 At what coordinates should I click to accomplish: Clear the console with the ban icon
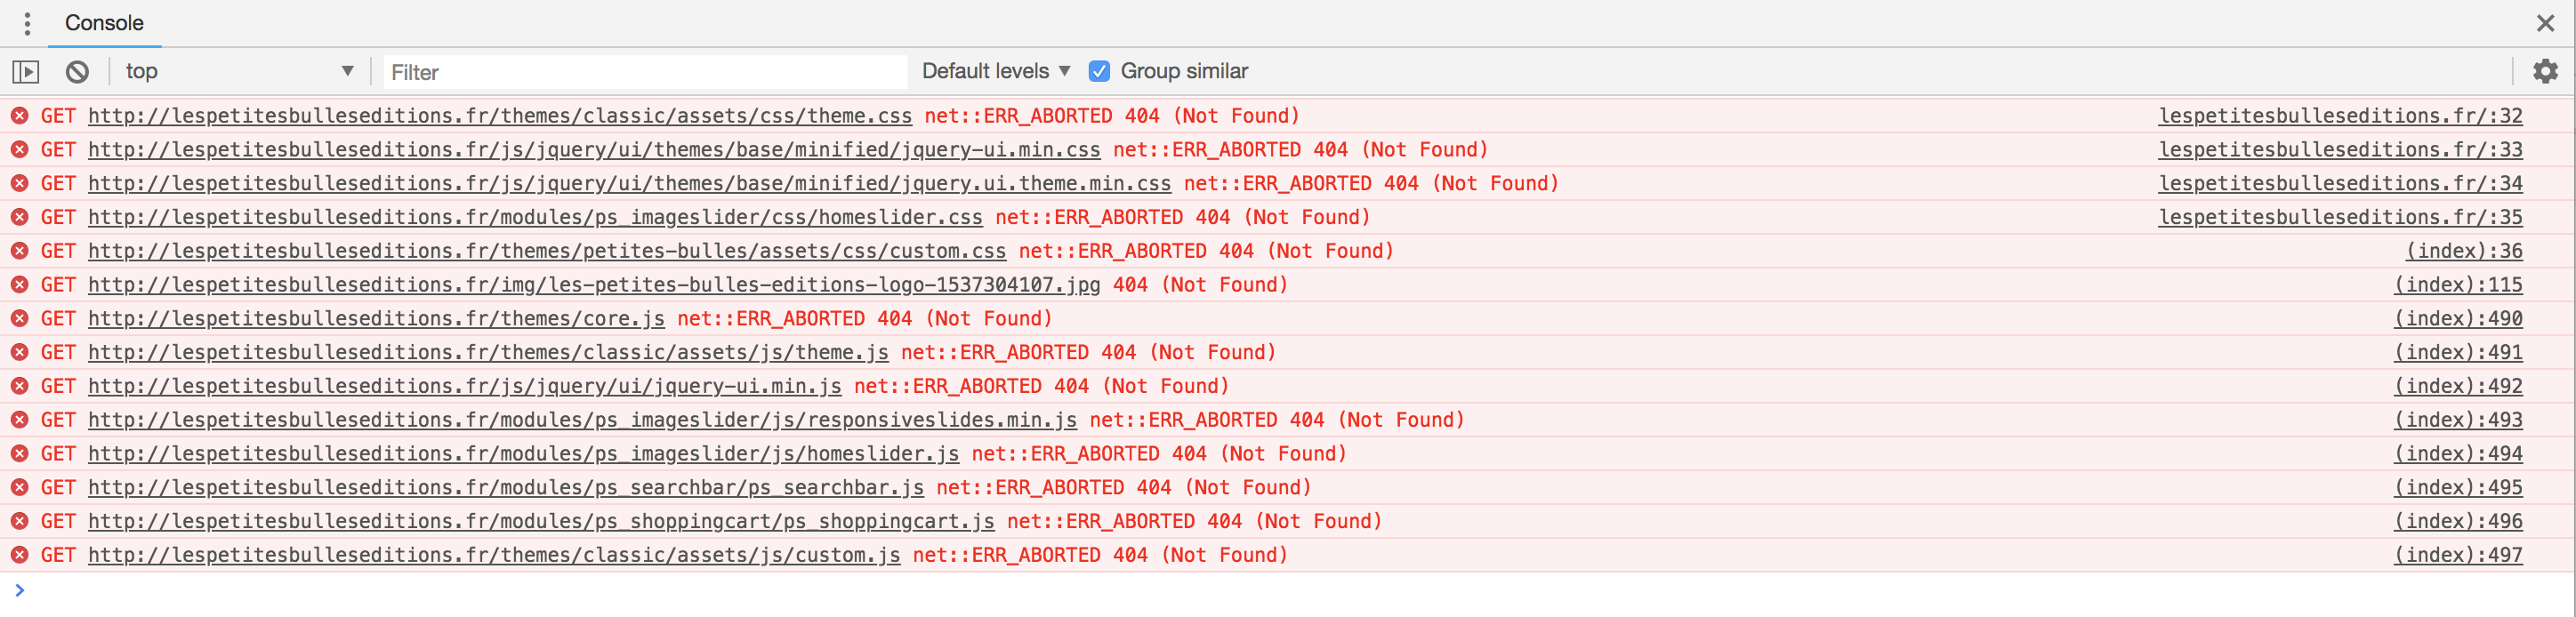pos(77,72)
